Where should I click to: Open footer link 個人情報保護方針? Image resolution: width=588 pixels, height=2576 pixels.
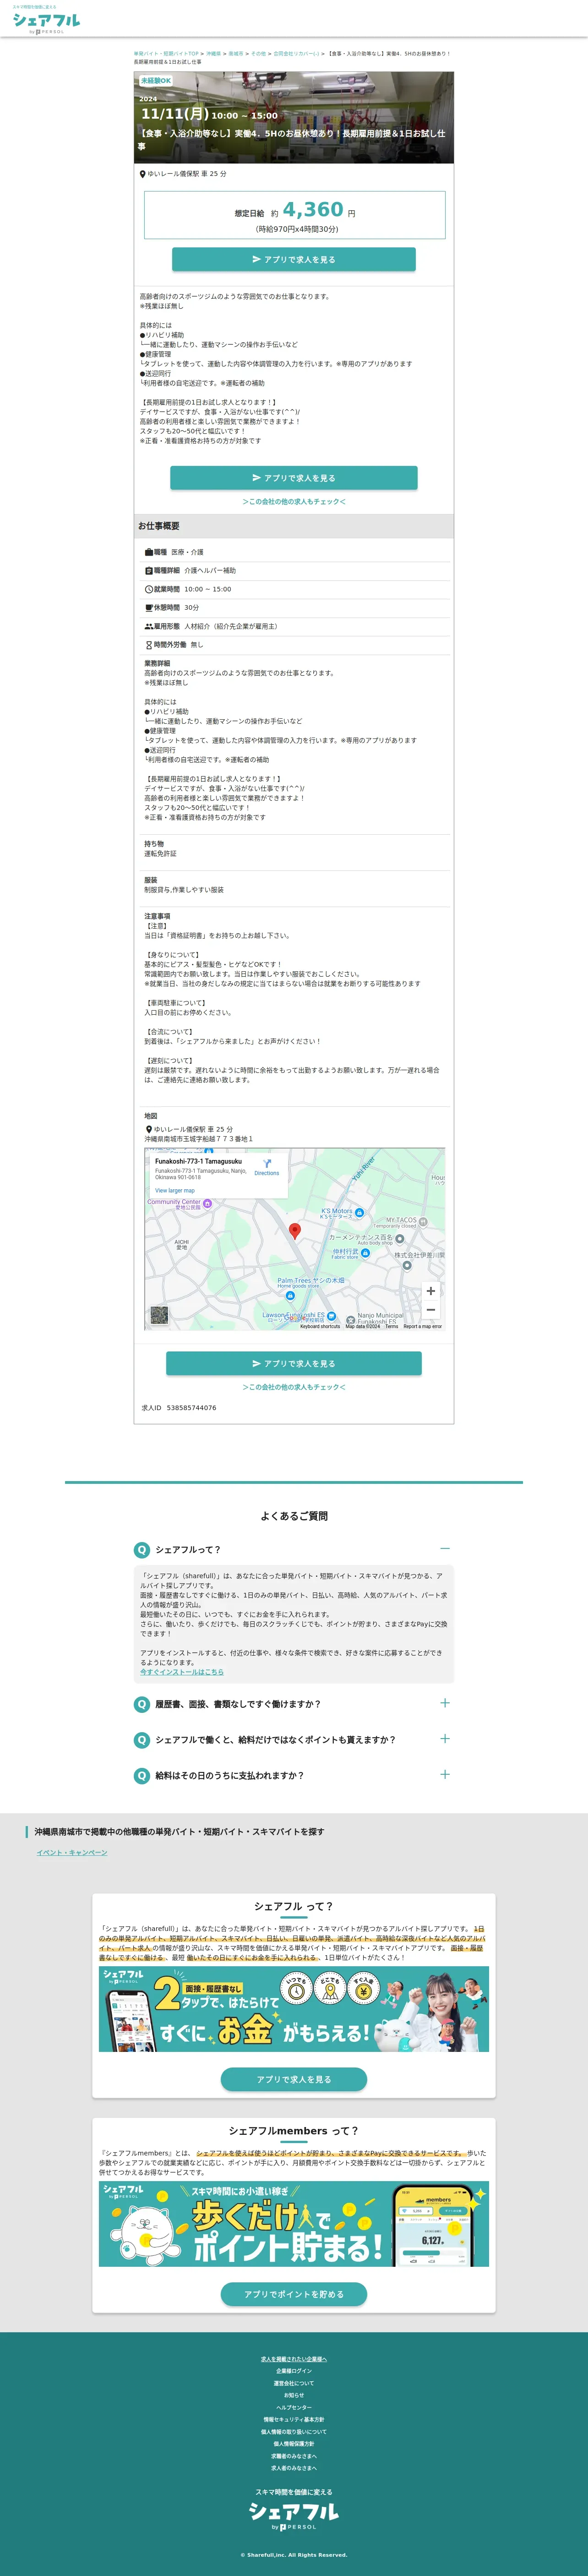point(294,2444)
